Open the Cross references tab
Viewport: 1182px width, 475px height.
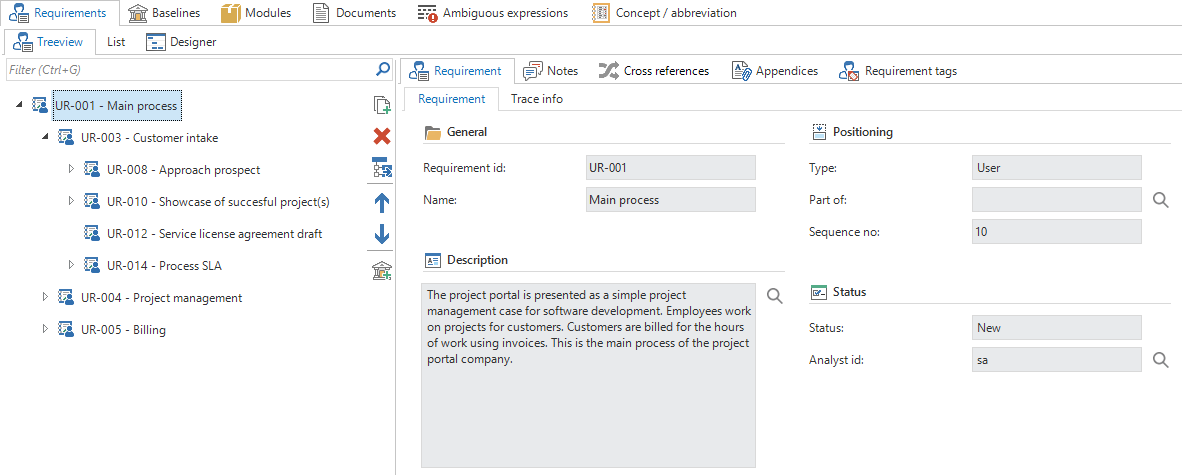click(x=654, y=71)
